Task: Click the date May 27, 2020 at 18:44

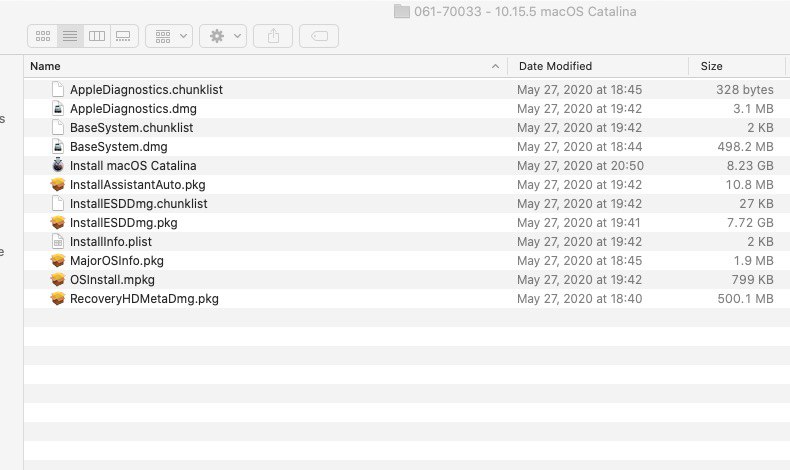Action: (x=579, y=147)
